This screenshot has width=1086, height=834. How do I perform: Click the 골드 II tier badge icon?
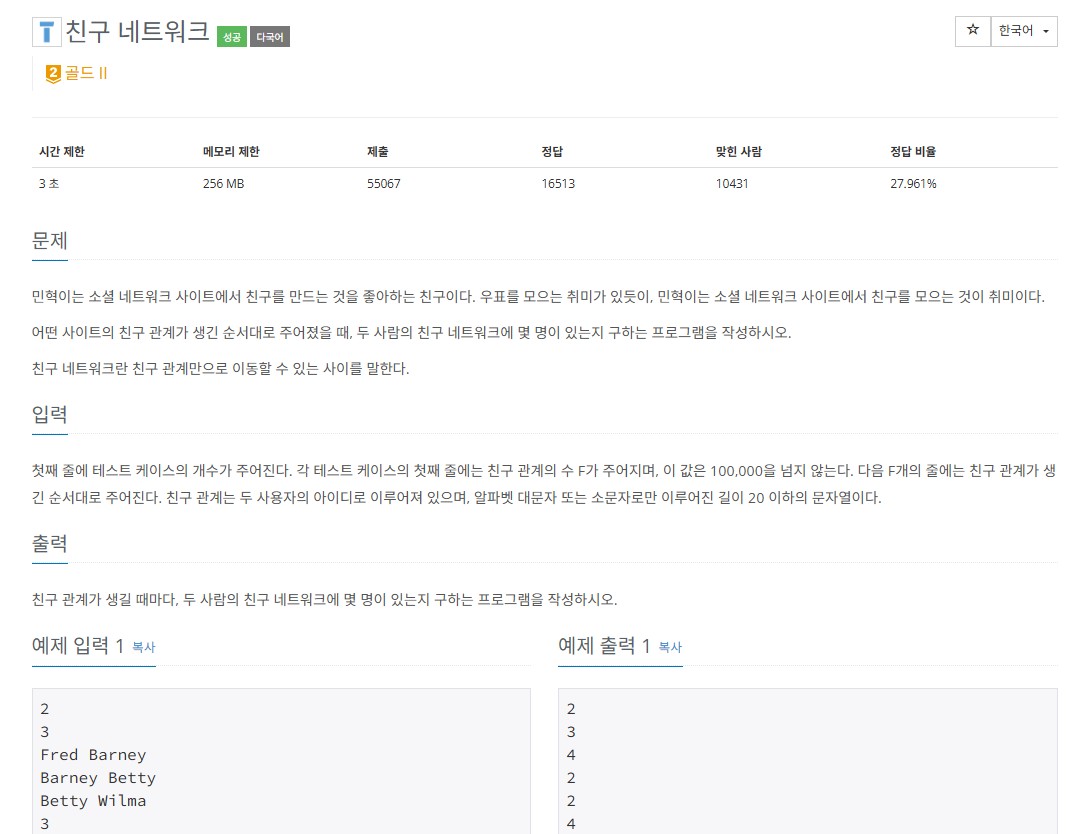tap(53, 73)
